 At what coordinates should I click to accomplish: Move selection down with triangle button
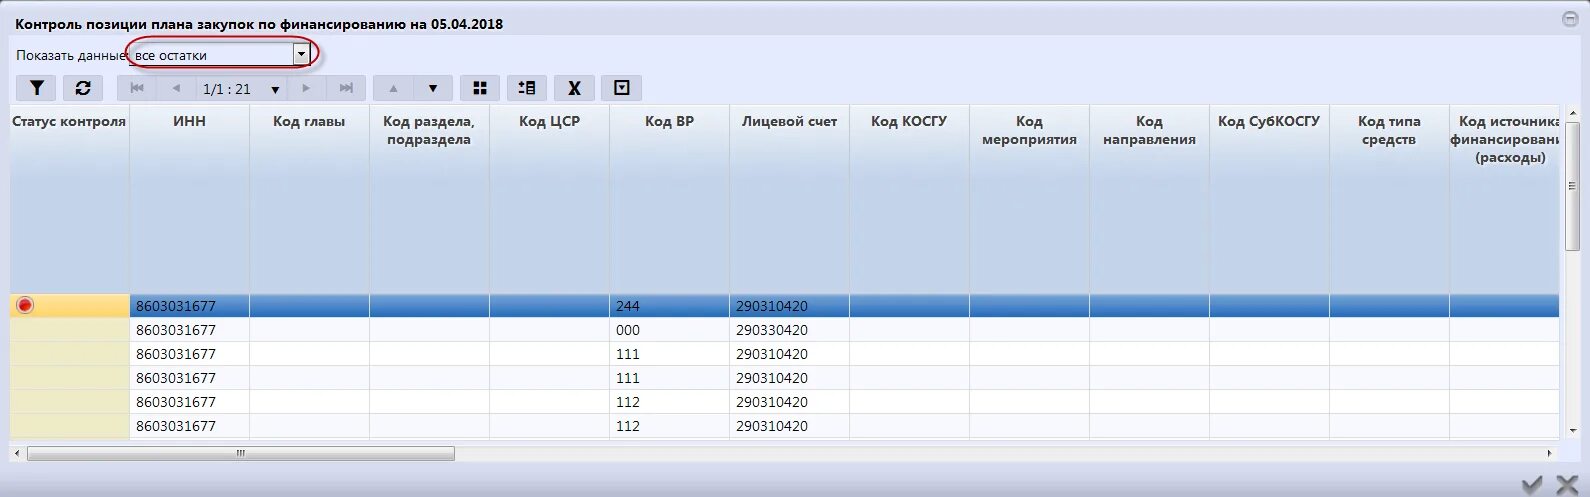[433, 88]
